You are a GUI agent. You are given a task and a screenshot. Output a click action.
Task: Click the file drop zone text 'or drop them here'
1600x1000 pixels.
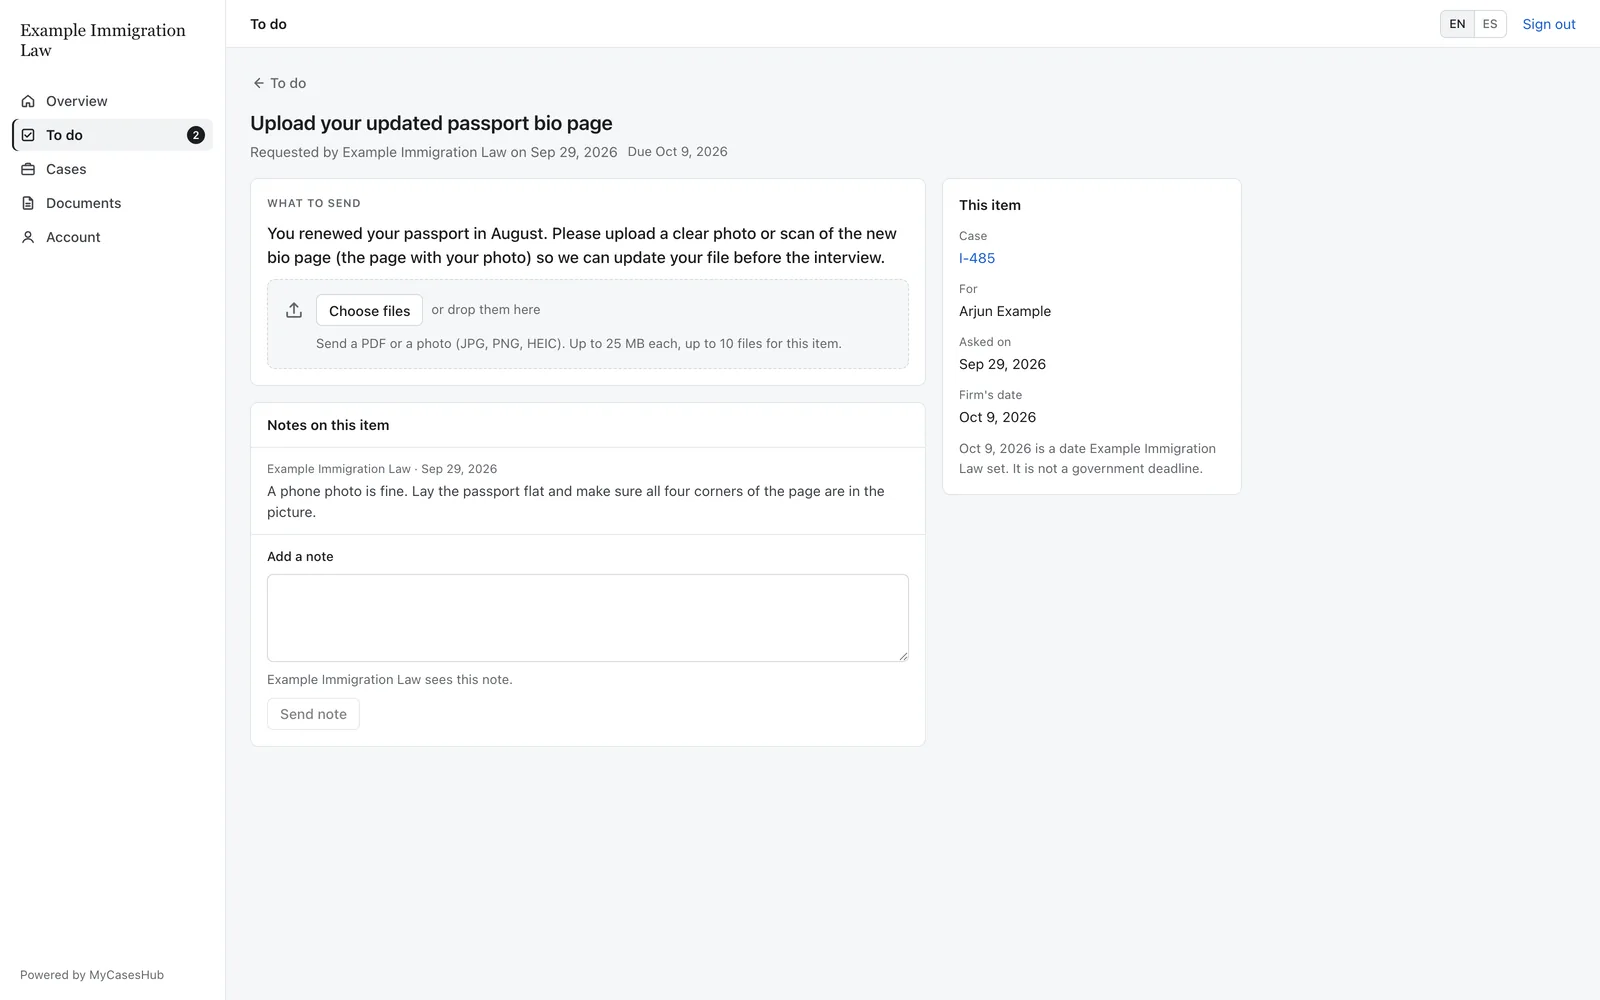coord(486,310)
